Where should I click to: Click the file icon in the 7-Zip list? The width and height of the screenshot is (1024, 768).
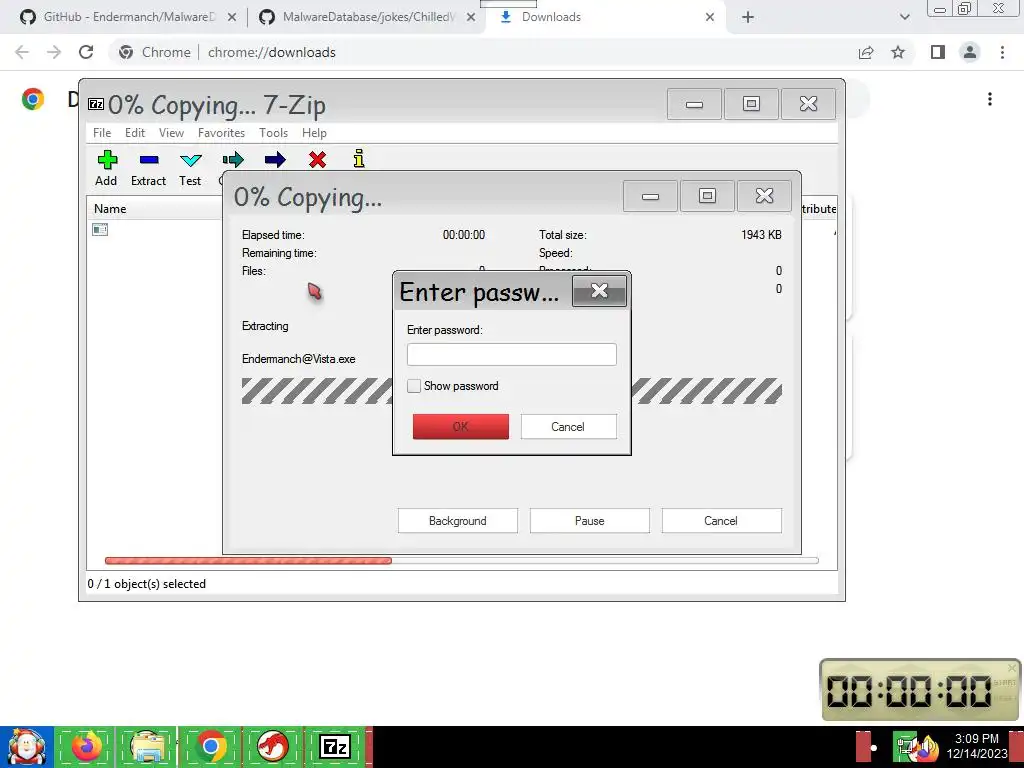[x=100, y=229]
